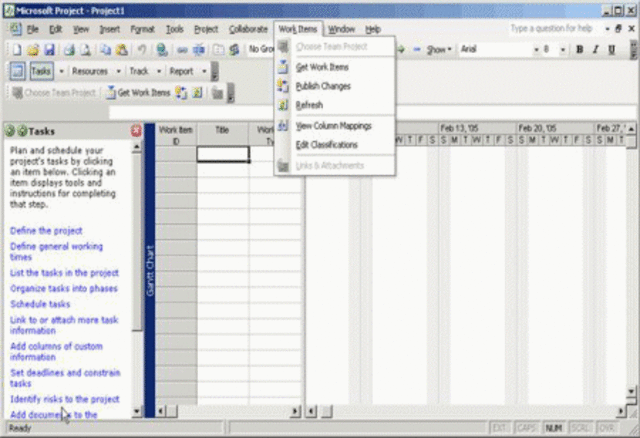The image size is (640, 438).
Task: Print the current view
Action: click(x=69, y=49)
